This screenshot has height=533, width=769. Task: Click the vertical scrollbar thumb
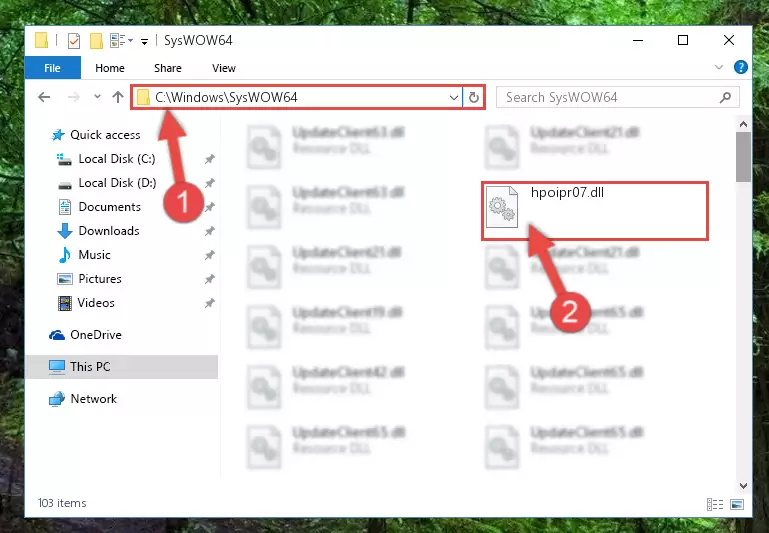[x=743, y=157]
